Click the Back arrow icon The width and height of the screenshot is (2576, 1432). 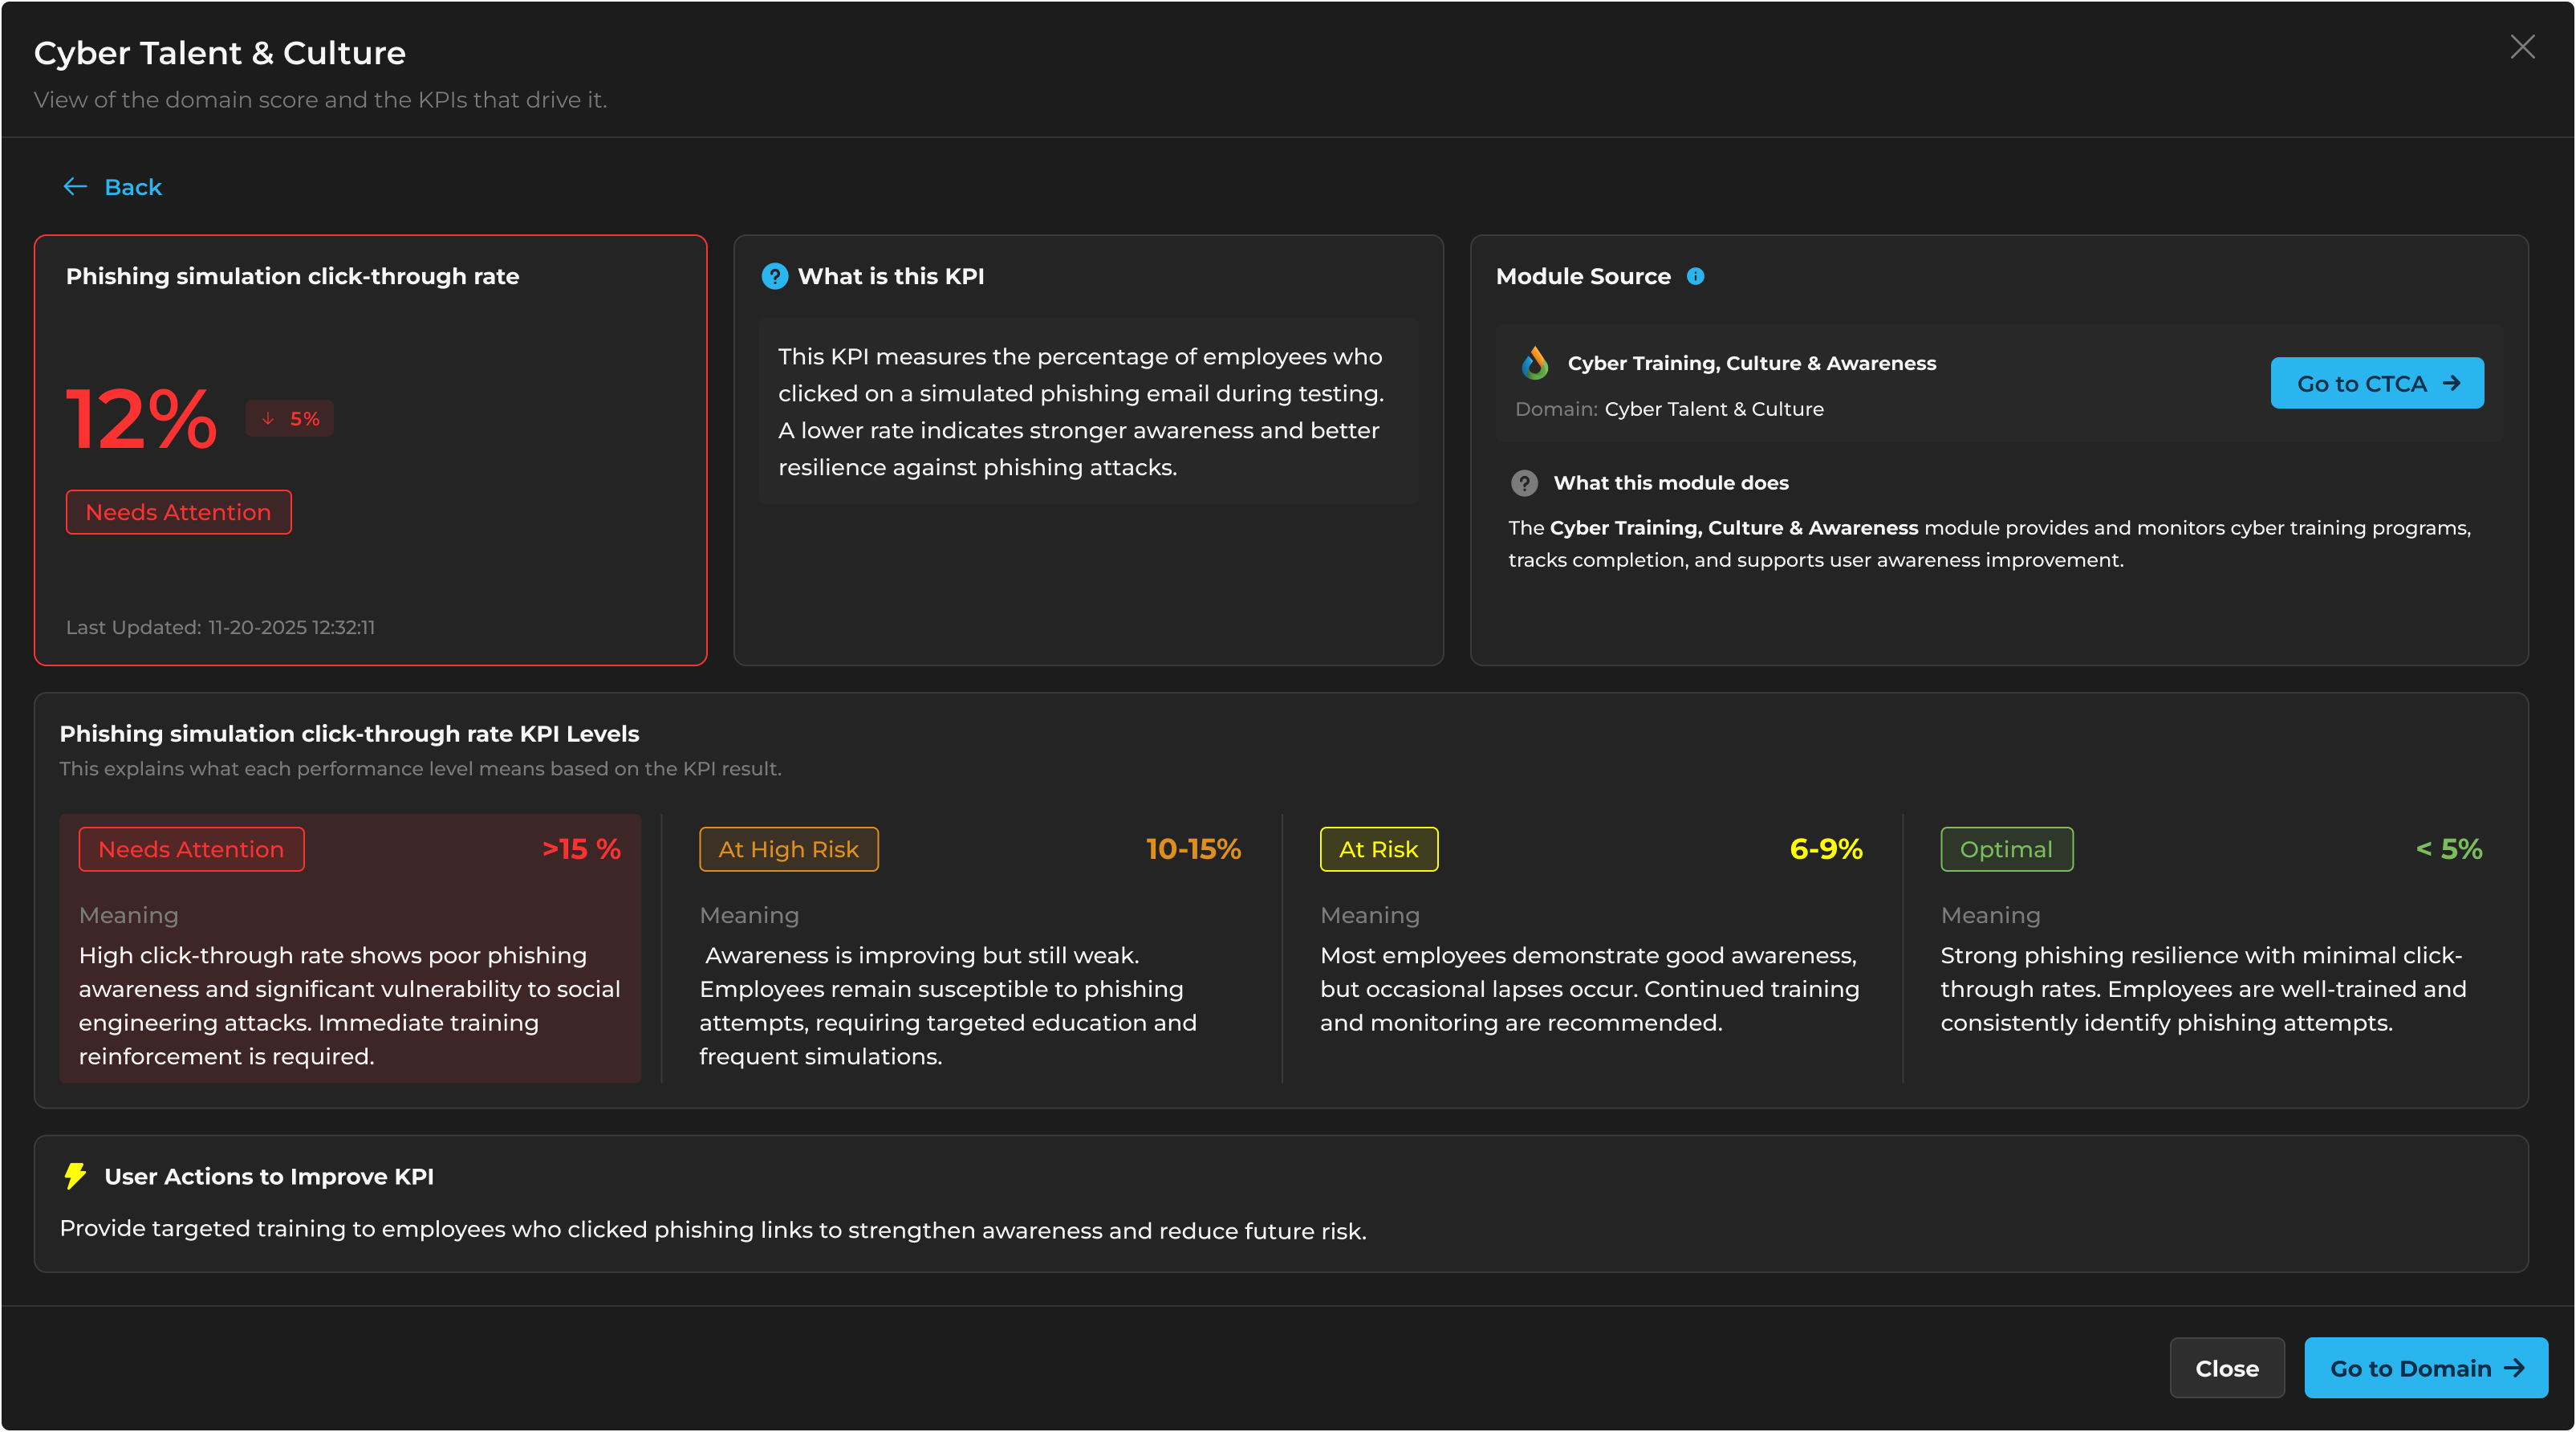pos(75,187)
